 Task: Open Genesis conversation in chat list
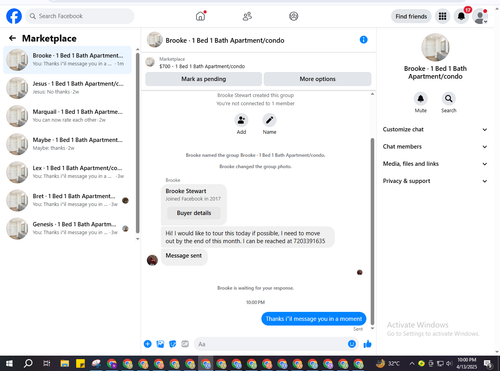(x=67, y=228)
